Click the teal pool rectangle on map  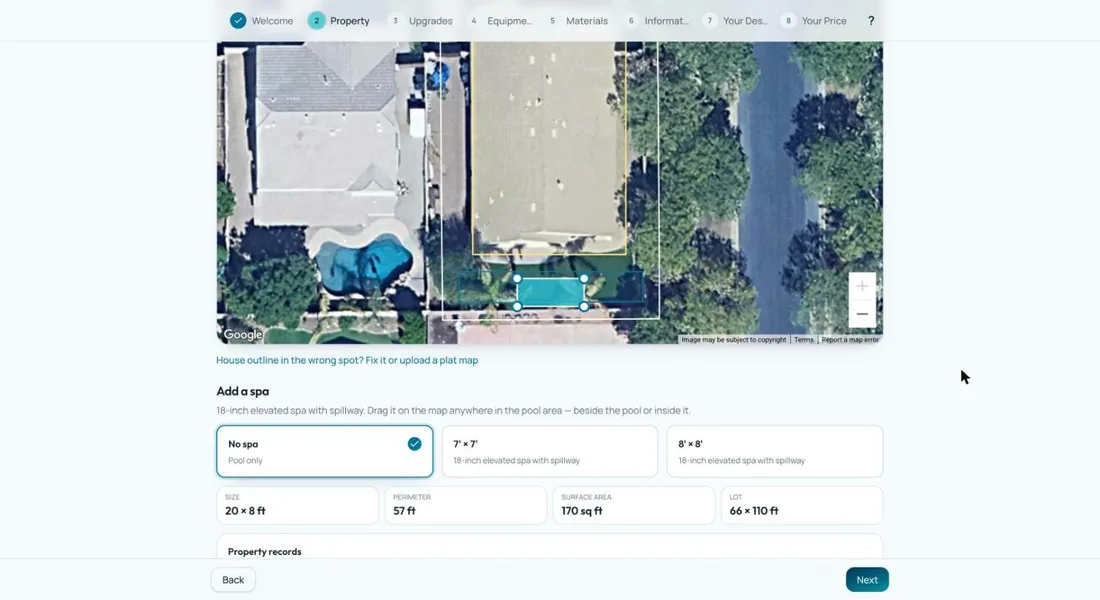[x=551, y=293]
